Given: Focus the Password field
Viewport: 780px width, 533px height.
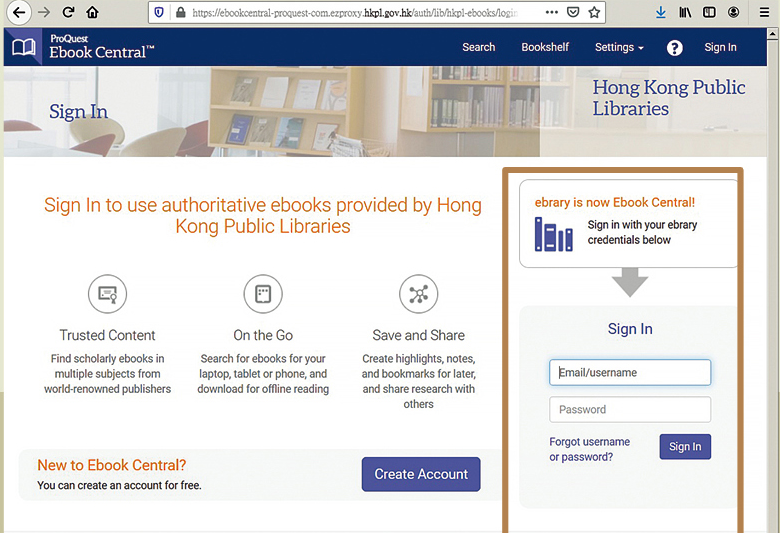Looking at the screenshot, I should [630, 410].
